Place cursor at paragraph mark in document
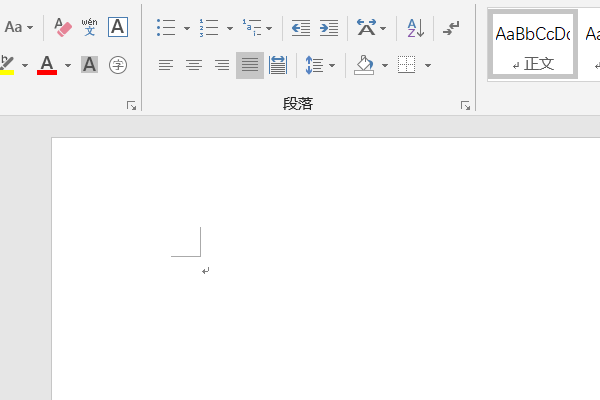The width and height of the screenshot is (600, 400). pyautogui.click(x=205, y=271)
